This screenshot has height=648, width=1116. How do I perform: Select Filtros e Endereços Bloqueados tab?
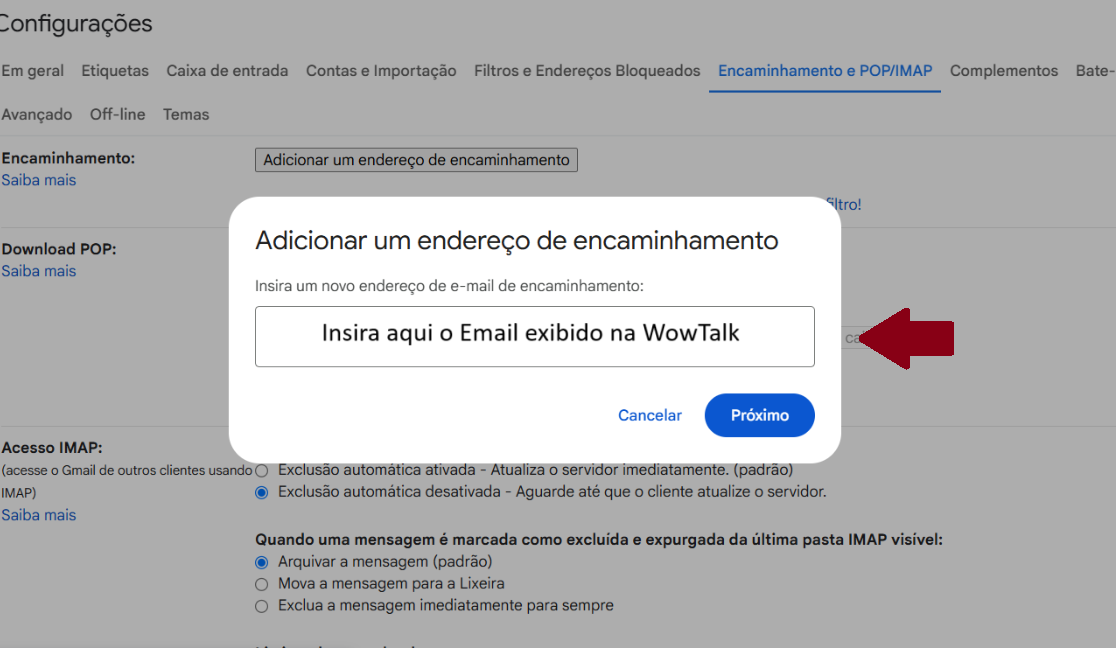(x=587, y=71)
